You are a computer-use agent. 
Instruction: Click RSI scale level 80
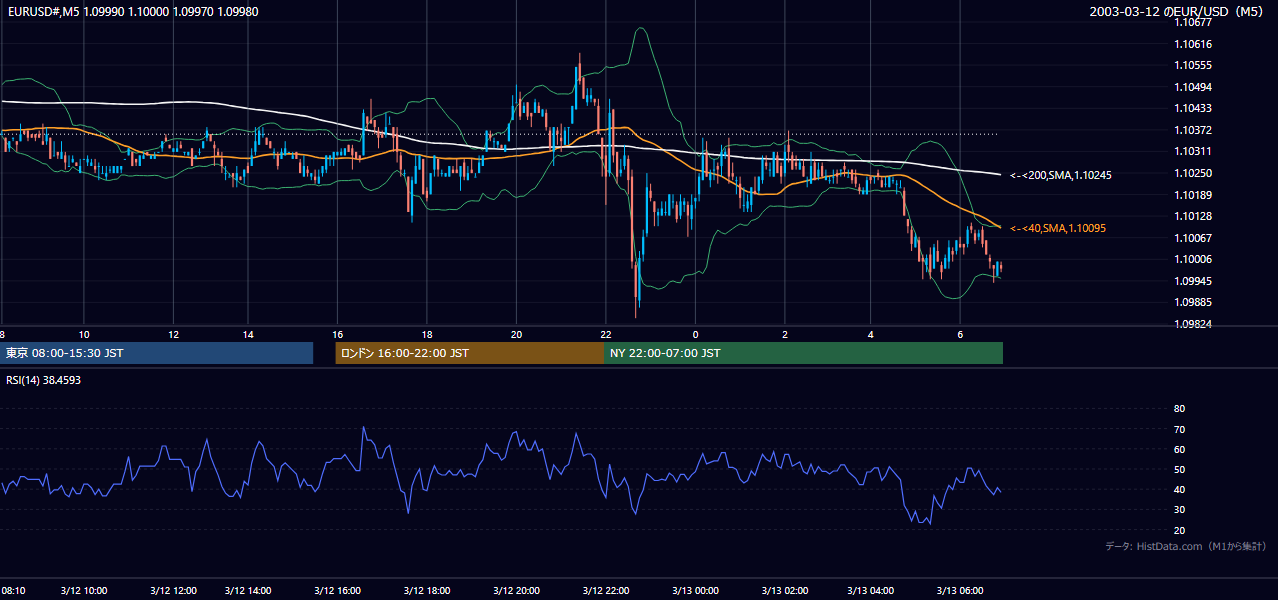(x=1179, y=409)
